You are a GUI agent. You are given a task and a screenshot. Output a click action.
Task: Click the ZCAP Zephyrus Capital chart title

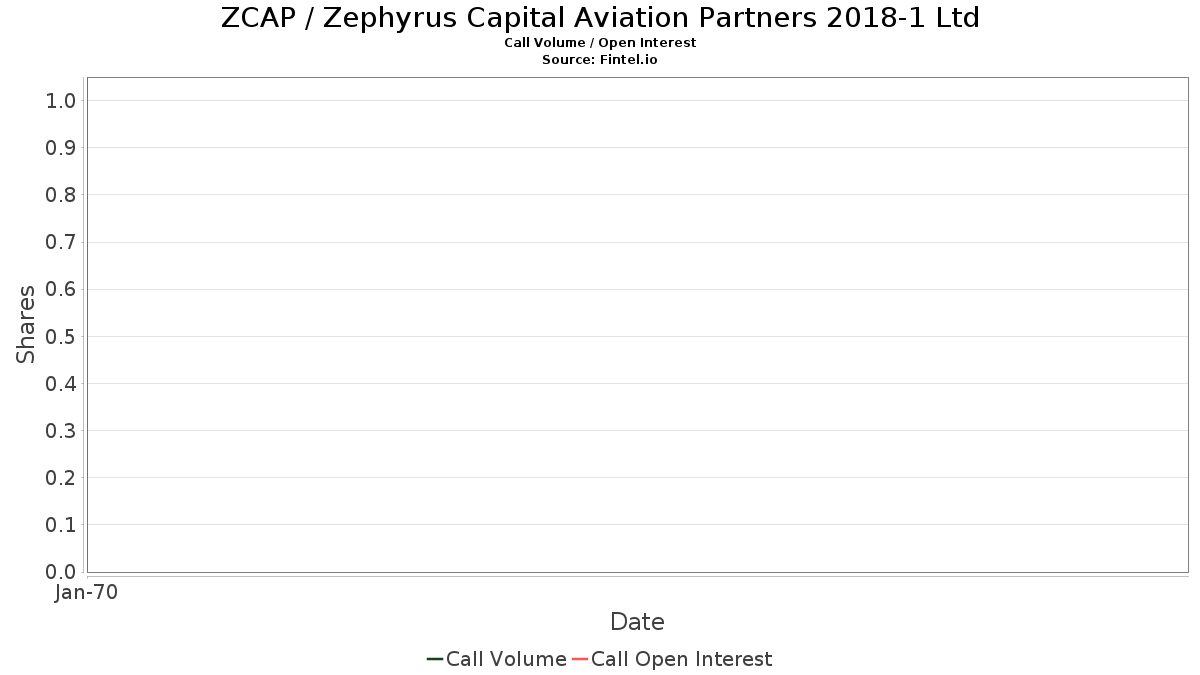pos(600,18)
